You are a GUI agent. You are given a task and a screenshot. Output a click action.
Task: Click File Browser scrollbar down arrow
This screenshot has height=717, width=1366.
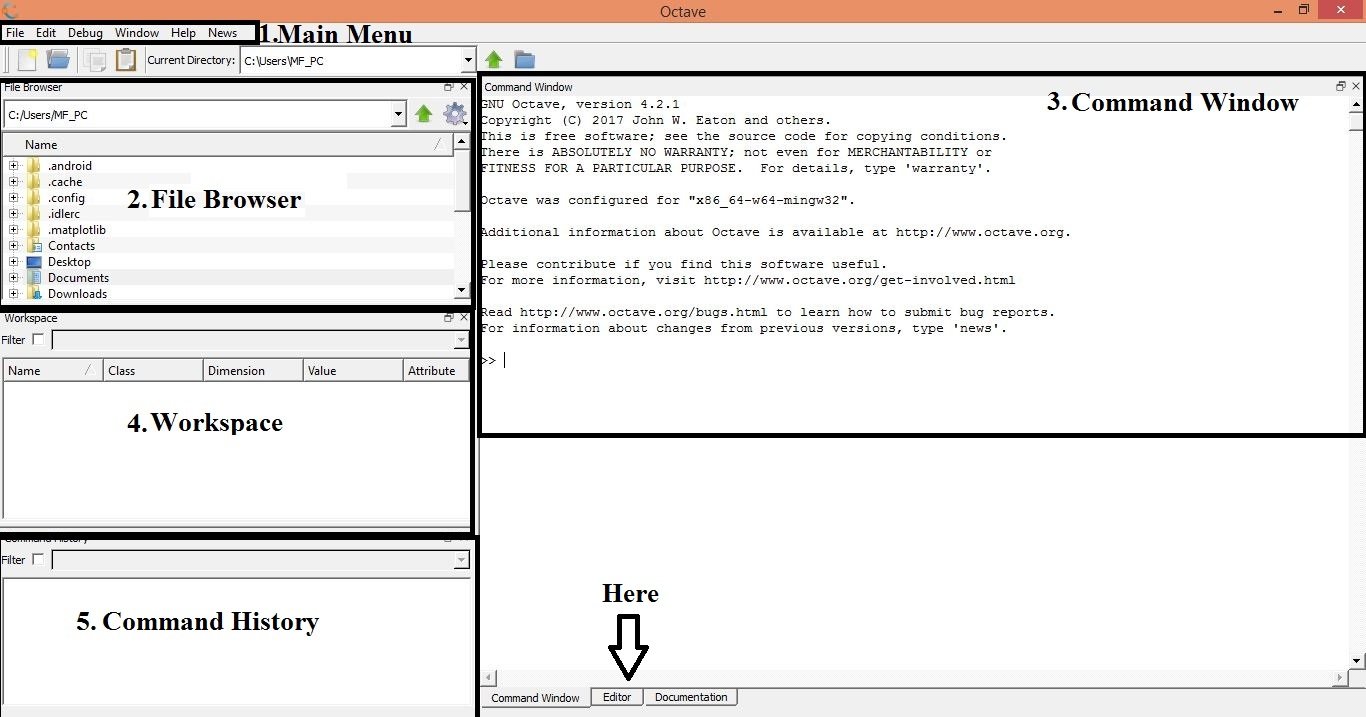(x=462, y=290)
